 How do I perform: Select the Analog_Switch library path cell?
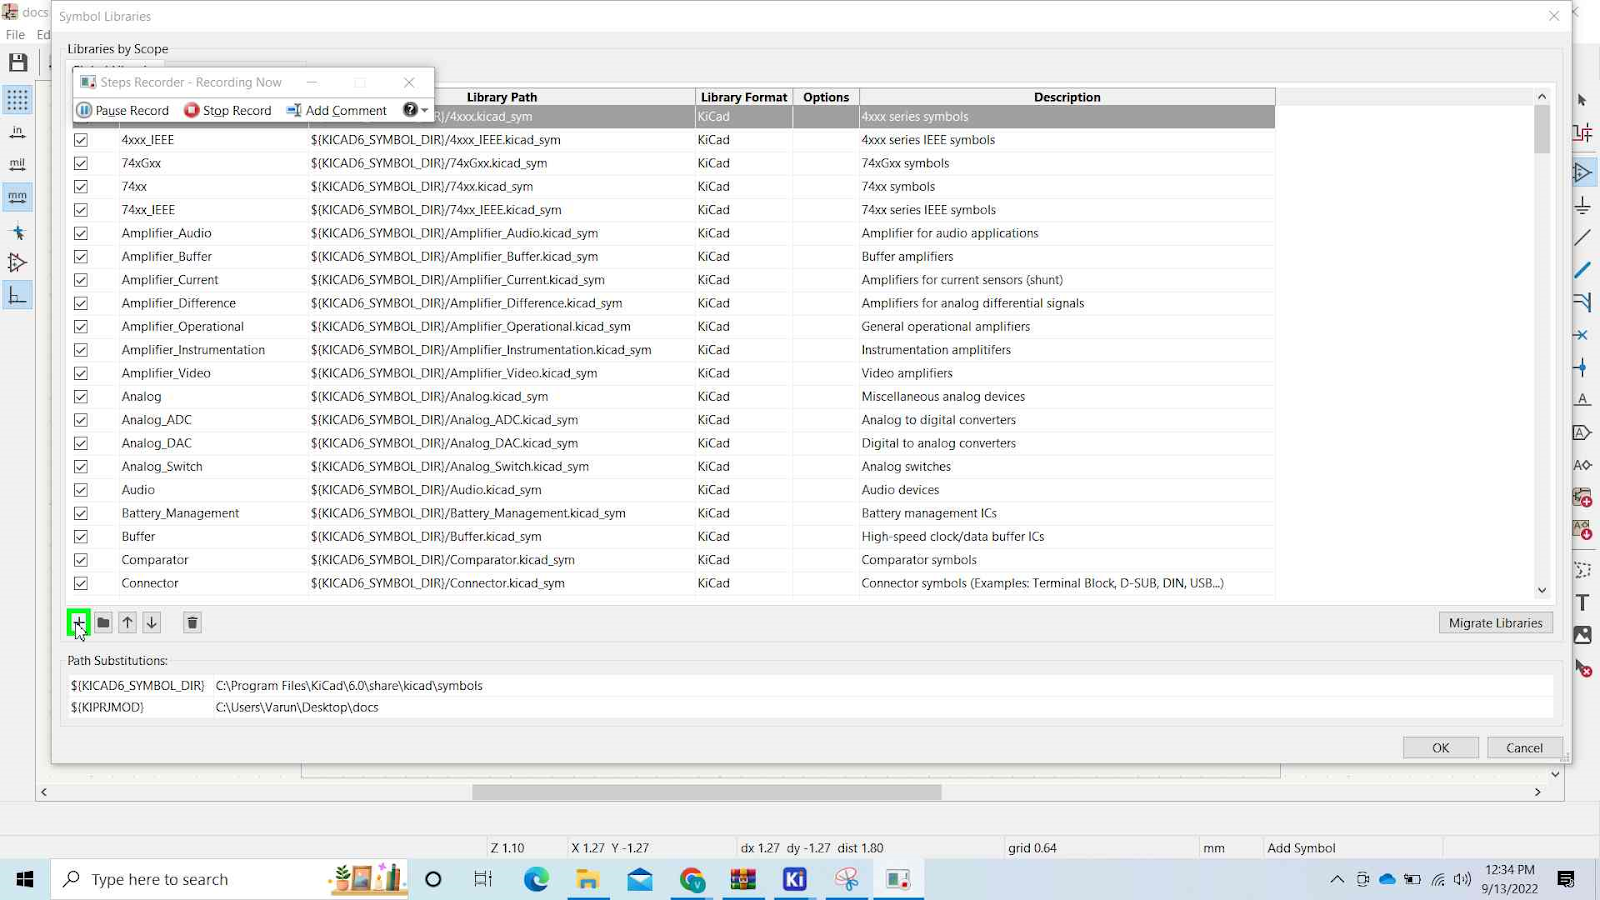click(x=502, y=467)
